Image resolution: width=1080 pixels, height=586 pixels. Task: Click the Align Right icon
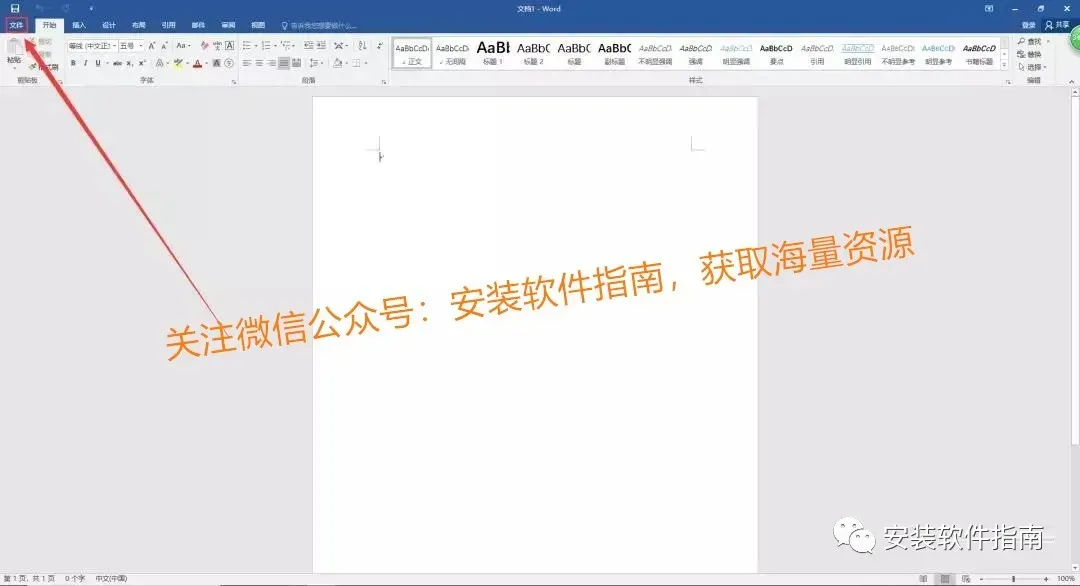(271, 63)
